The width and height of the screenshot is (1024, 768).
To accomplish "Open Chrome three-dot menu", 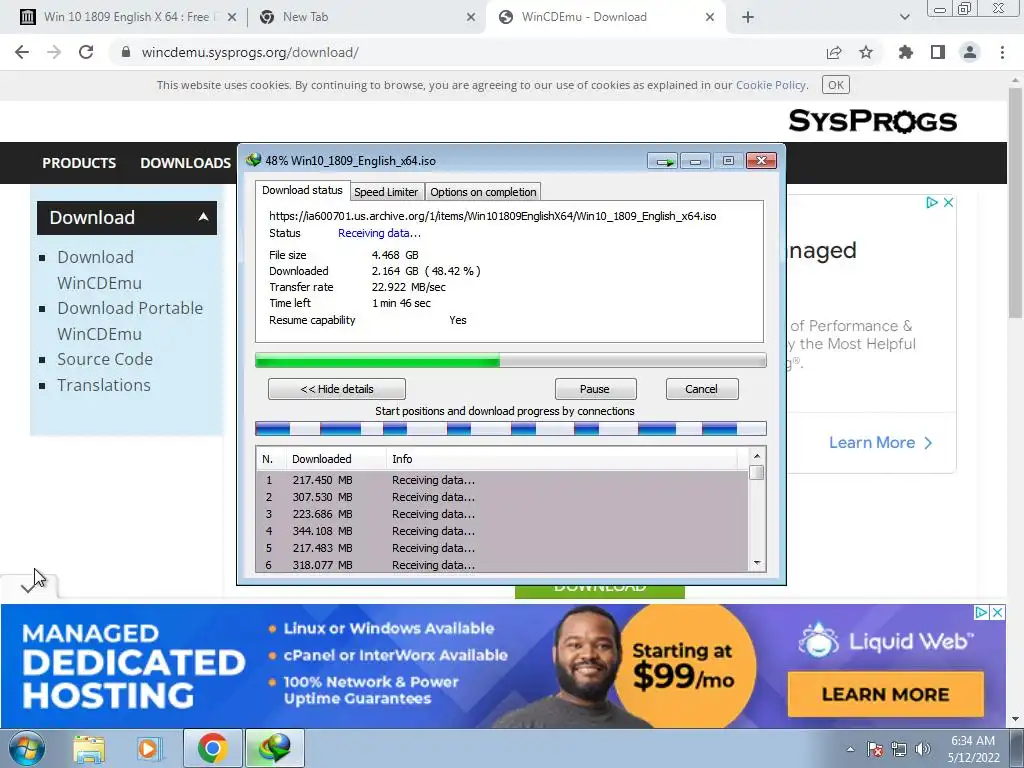I will 1002,52.
